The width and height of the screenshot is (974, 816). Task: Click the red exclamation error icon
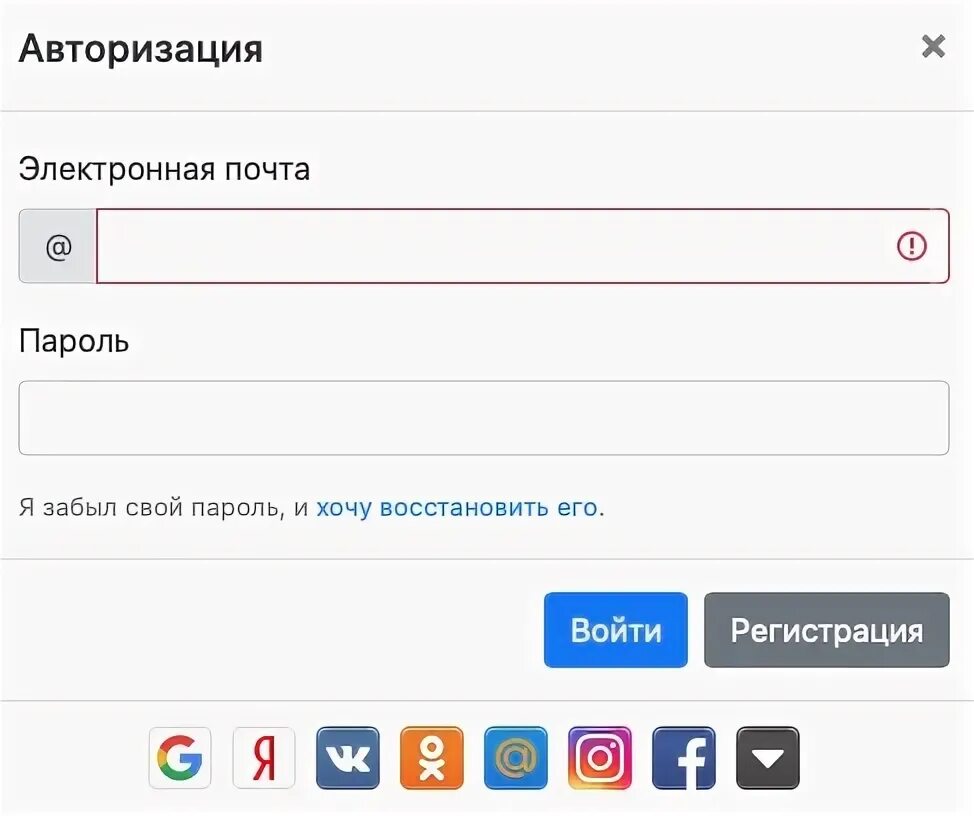[911, 246]
